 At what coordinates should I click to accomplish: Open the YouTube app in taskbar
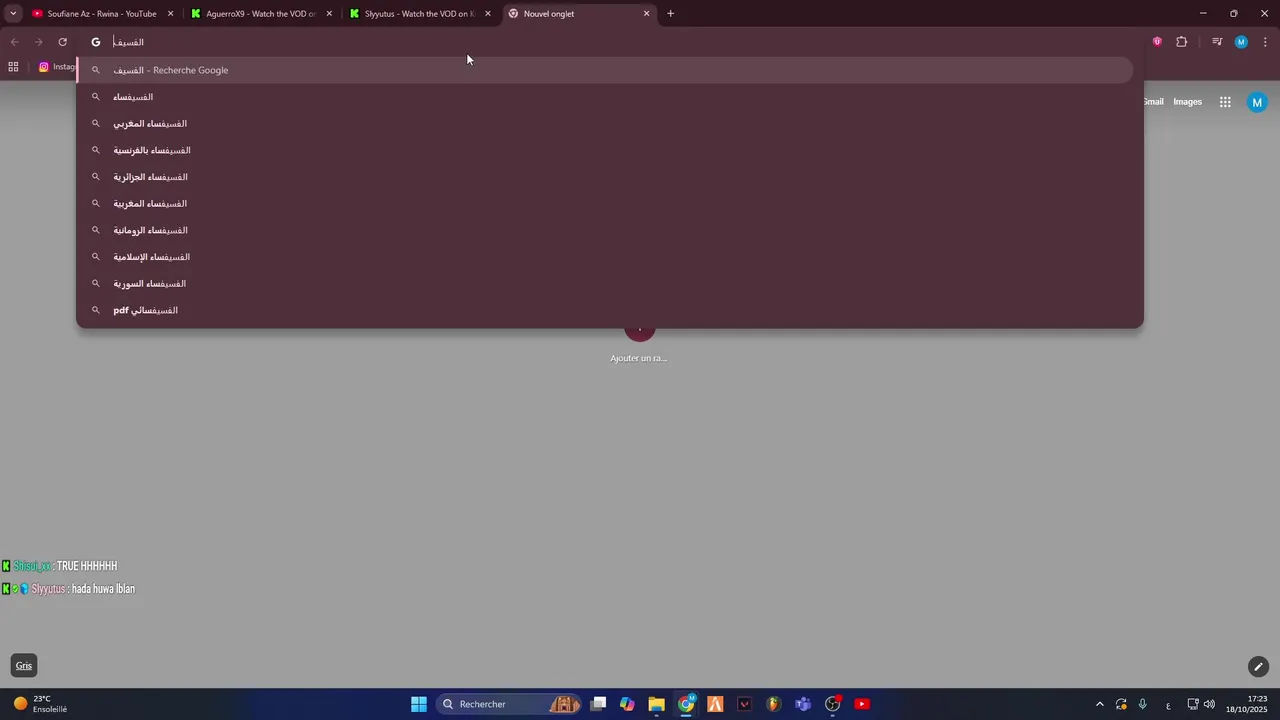[x=862, y=704]
